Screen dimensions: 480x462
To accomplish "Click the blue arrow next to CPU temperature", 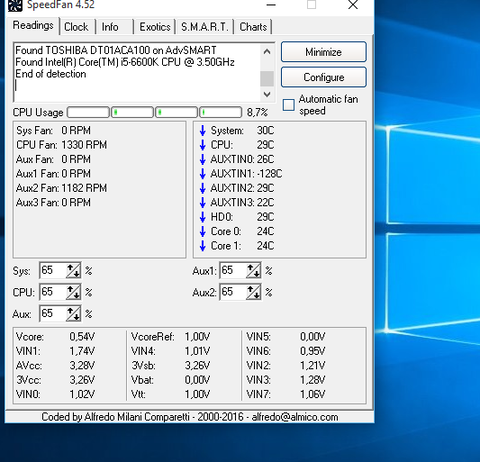I will (202, 145).
